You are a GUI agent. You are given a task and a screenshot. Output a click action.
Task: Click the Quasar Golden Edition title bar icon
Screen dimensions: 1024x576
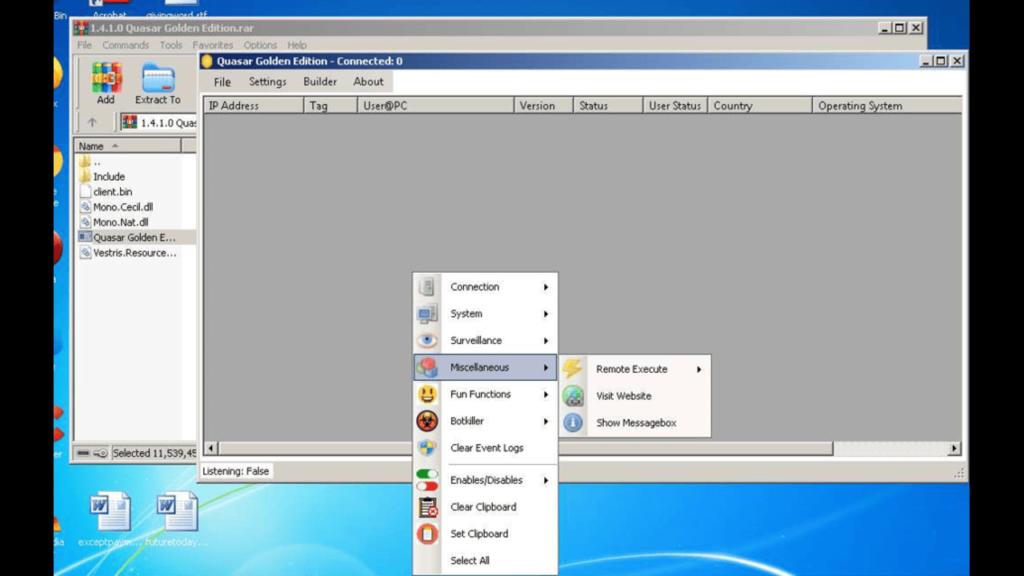(207, 61)
